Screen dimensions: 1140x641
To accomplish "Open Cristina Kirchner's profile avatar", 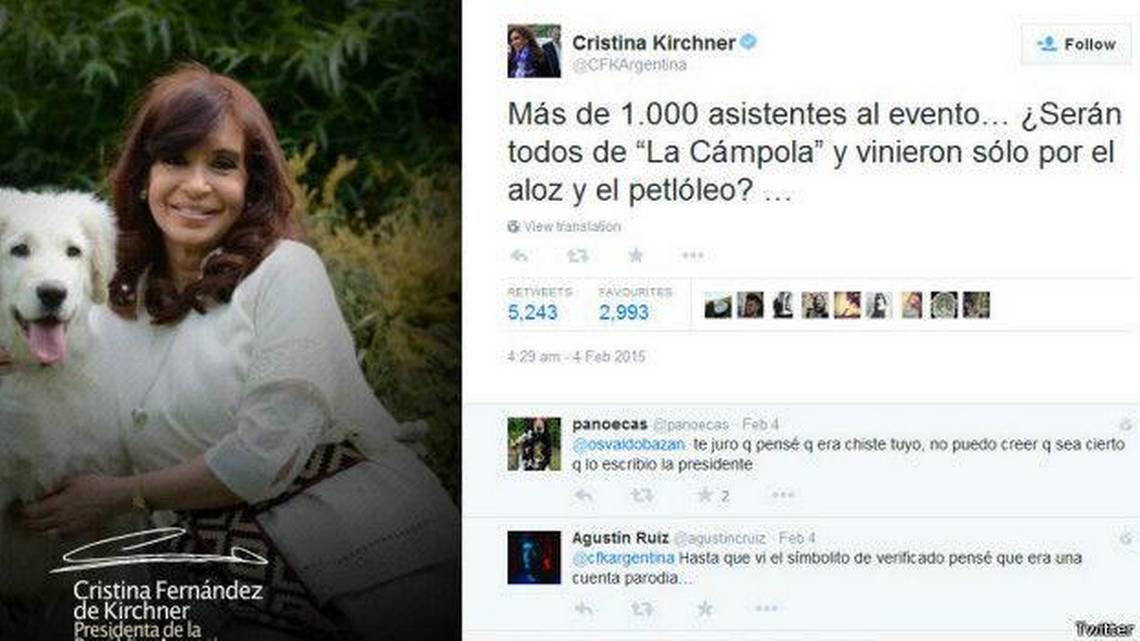I will point(534,51).
